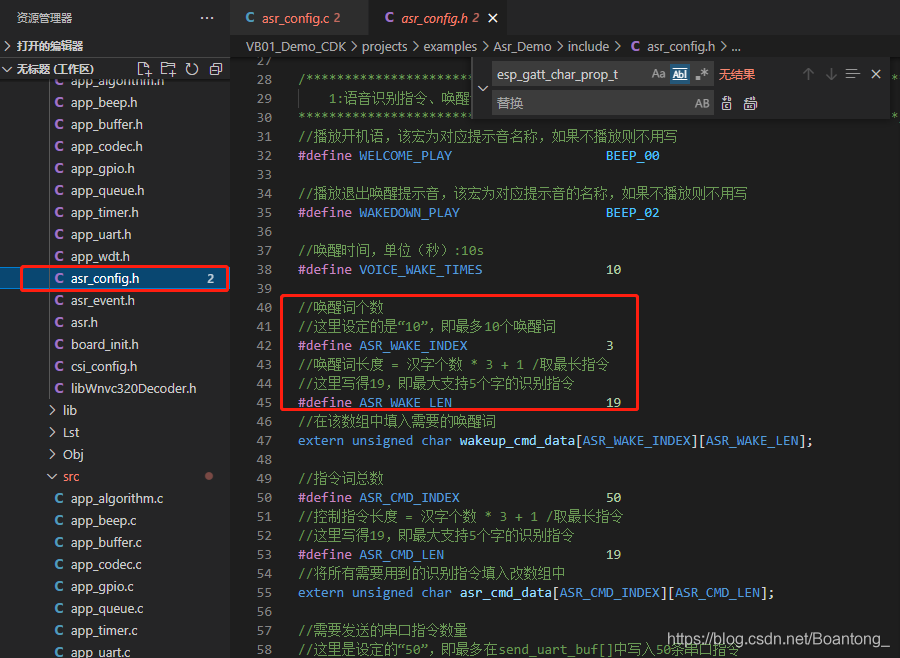This screenshot has height=658, width=900.
Task: Open the explorer more actions ellipsis
Action: [x=207, y=18]
